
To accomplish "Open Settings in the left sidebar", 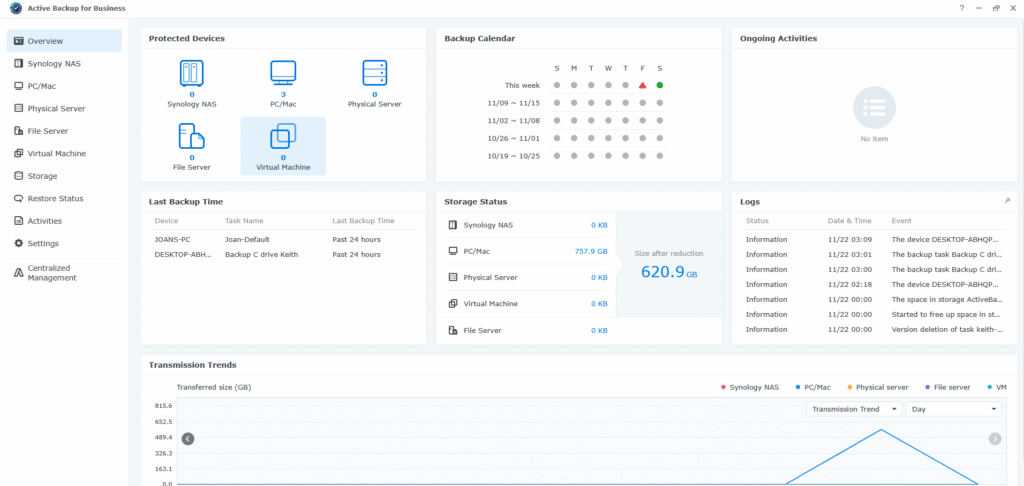I will click(43, 243).
